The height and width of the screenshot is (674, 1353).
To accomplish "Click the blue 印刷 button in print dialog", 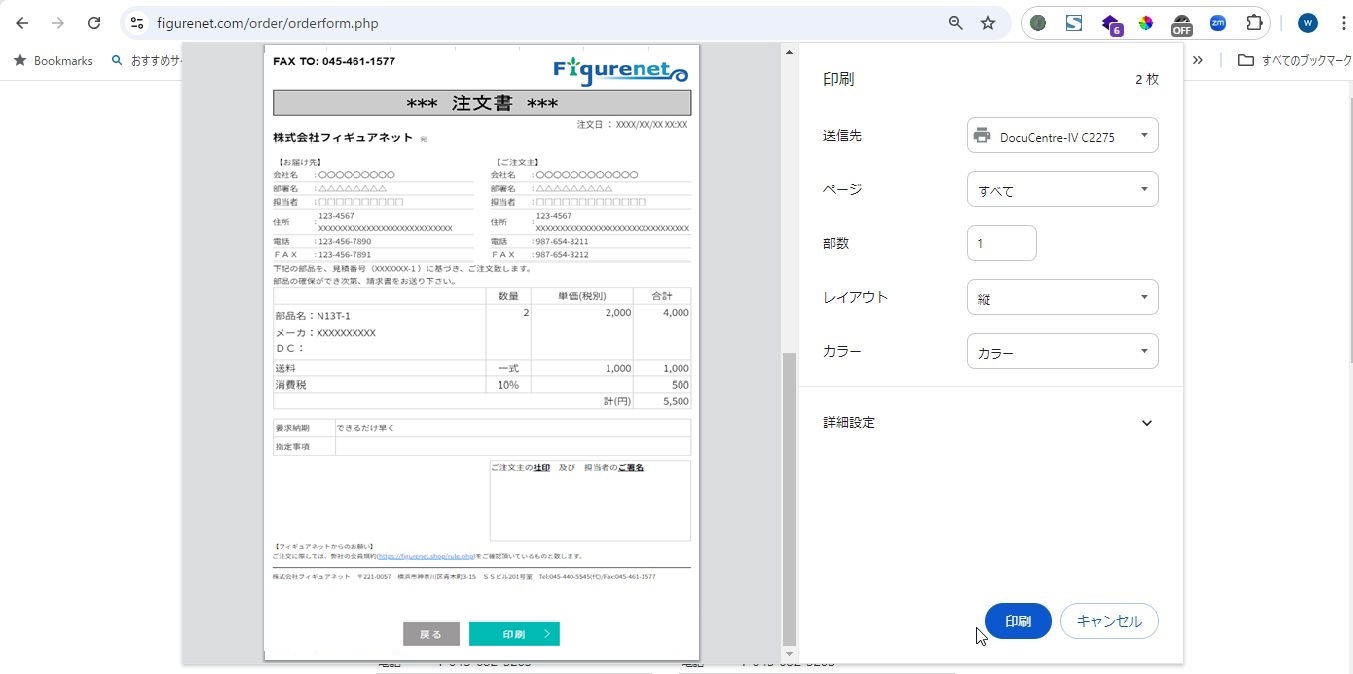I will pos(1017,621).
